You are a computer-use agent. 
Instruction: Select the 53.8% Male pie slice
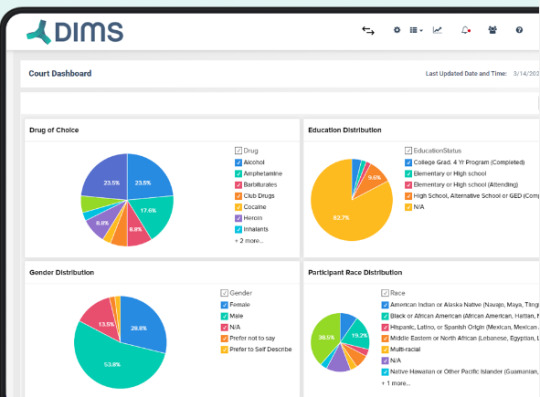[112, 364]
